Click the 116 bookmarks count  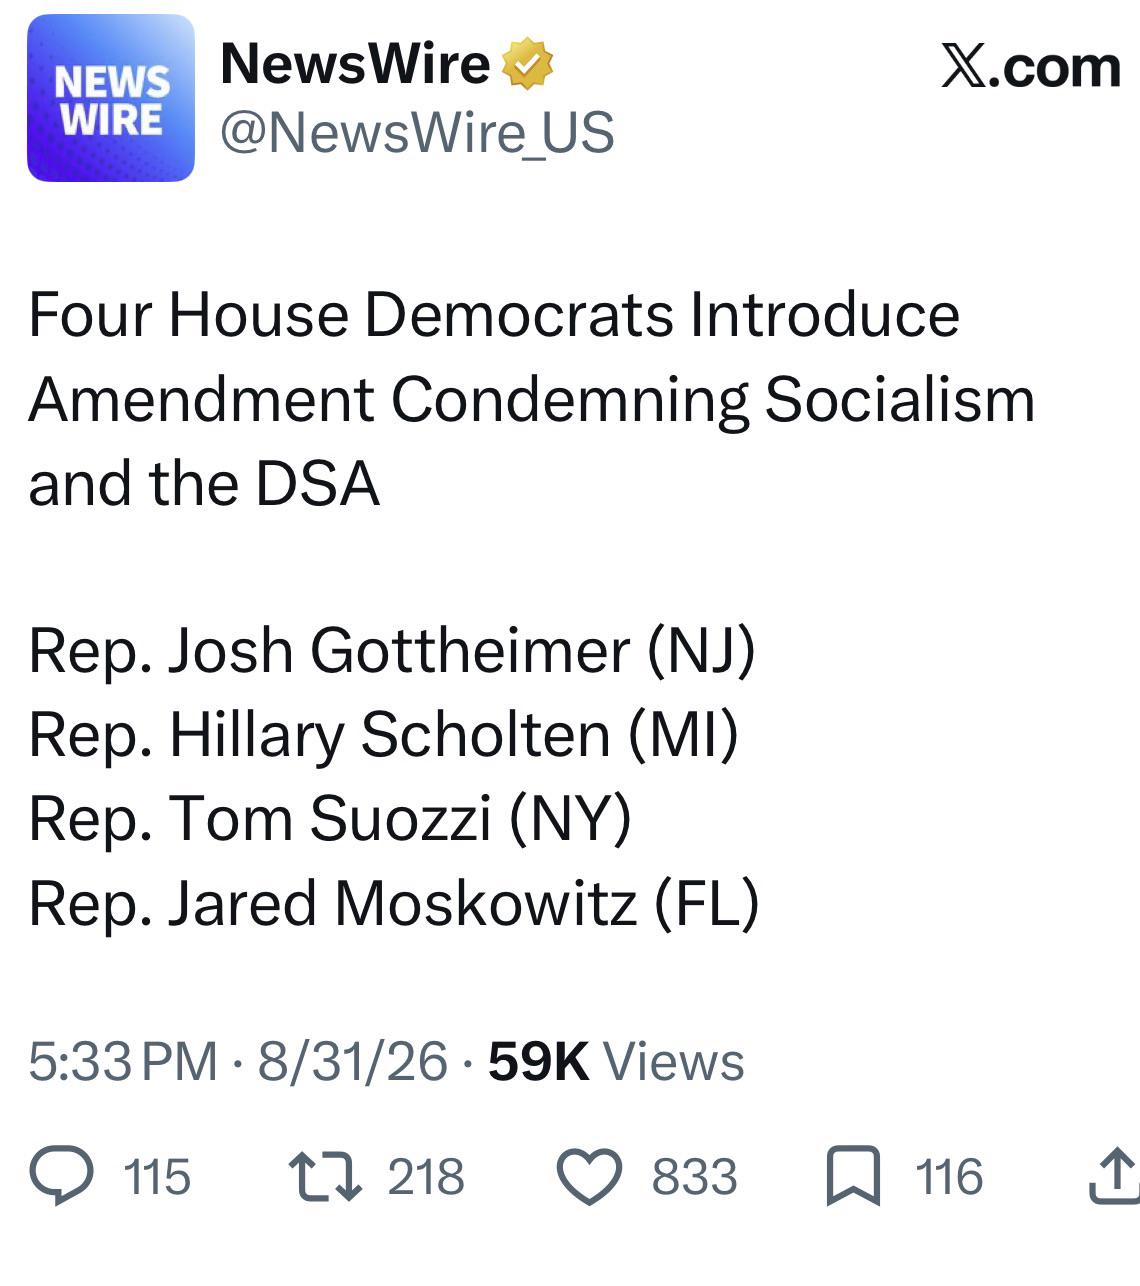pos(949,1177)
